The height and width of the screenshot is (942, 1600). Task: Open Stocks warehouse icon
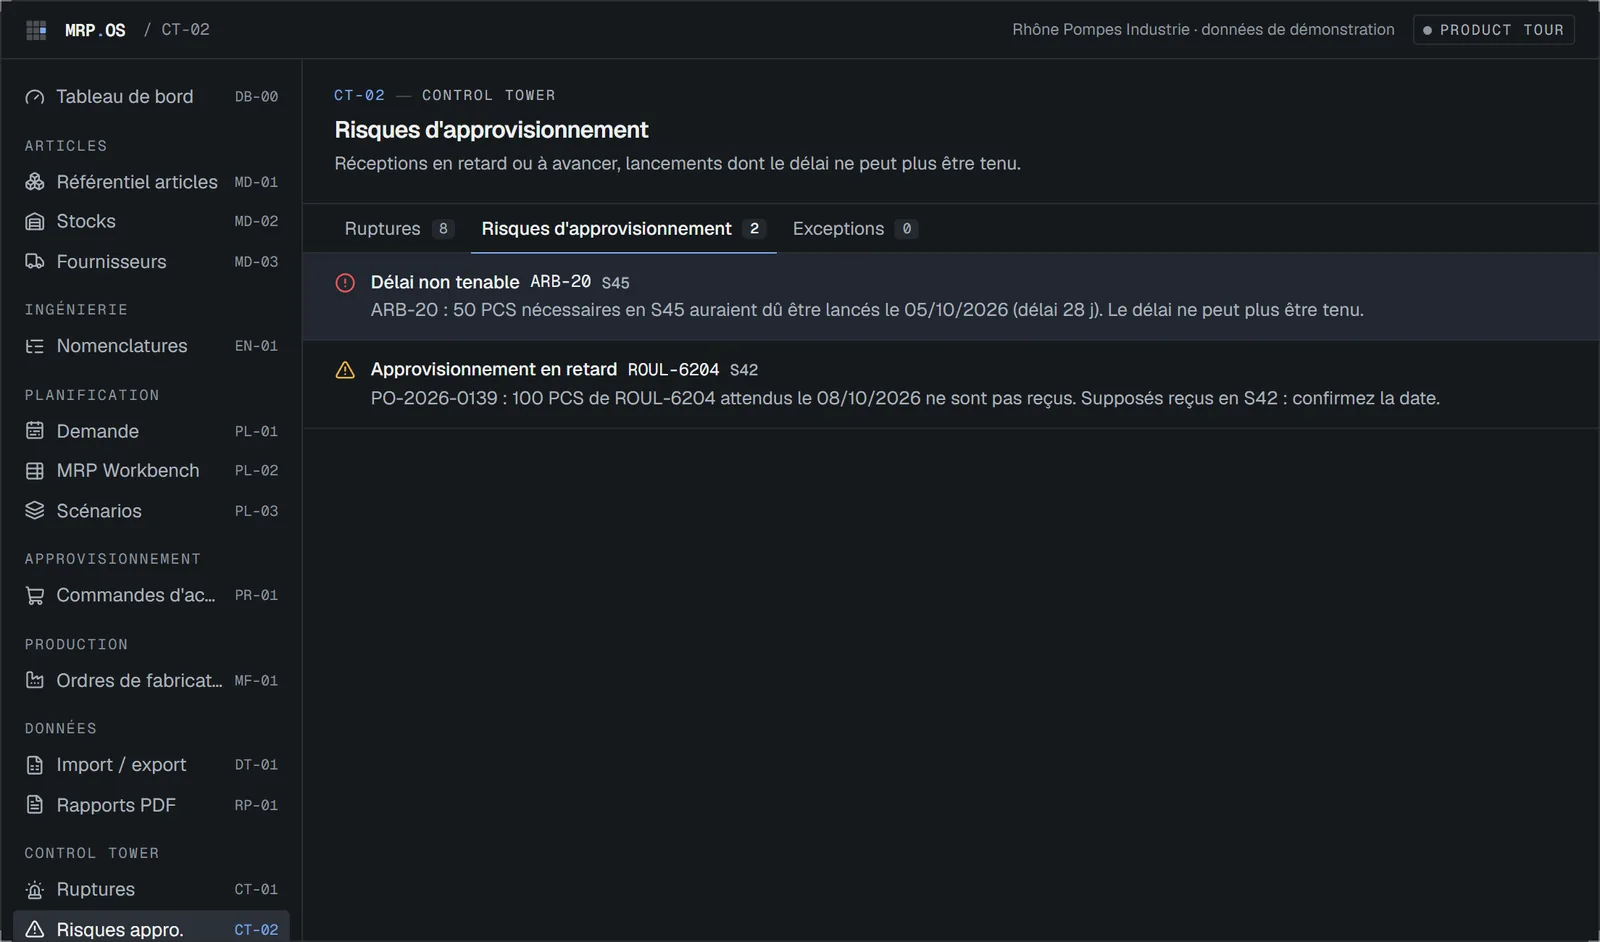tap(35, 222)
